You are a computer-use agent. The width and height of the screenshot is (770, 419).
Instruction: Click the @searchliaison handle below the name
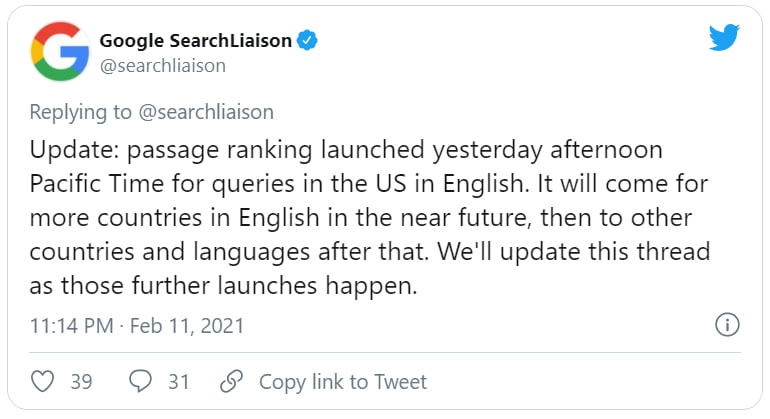[x=162, y=65]
